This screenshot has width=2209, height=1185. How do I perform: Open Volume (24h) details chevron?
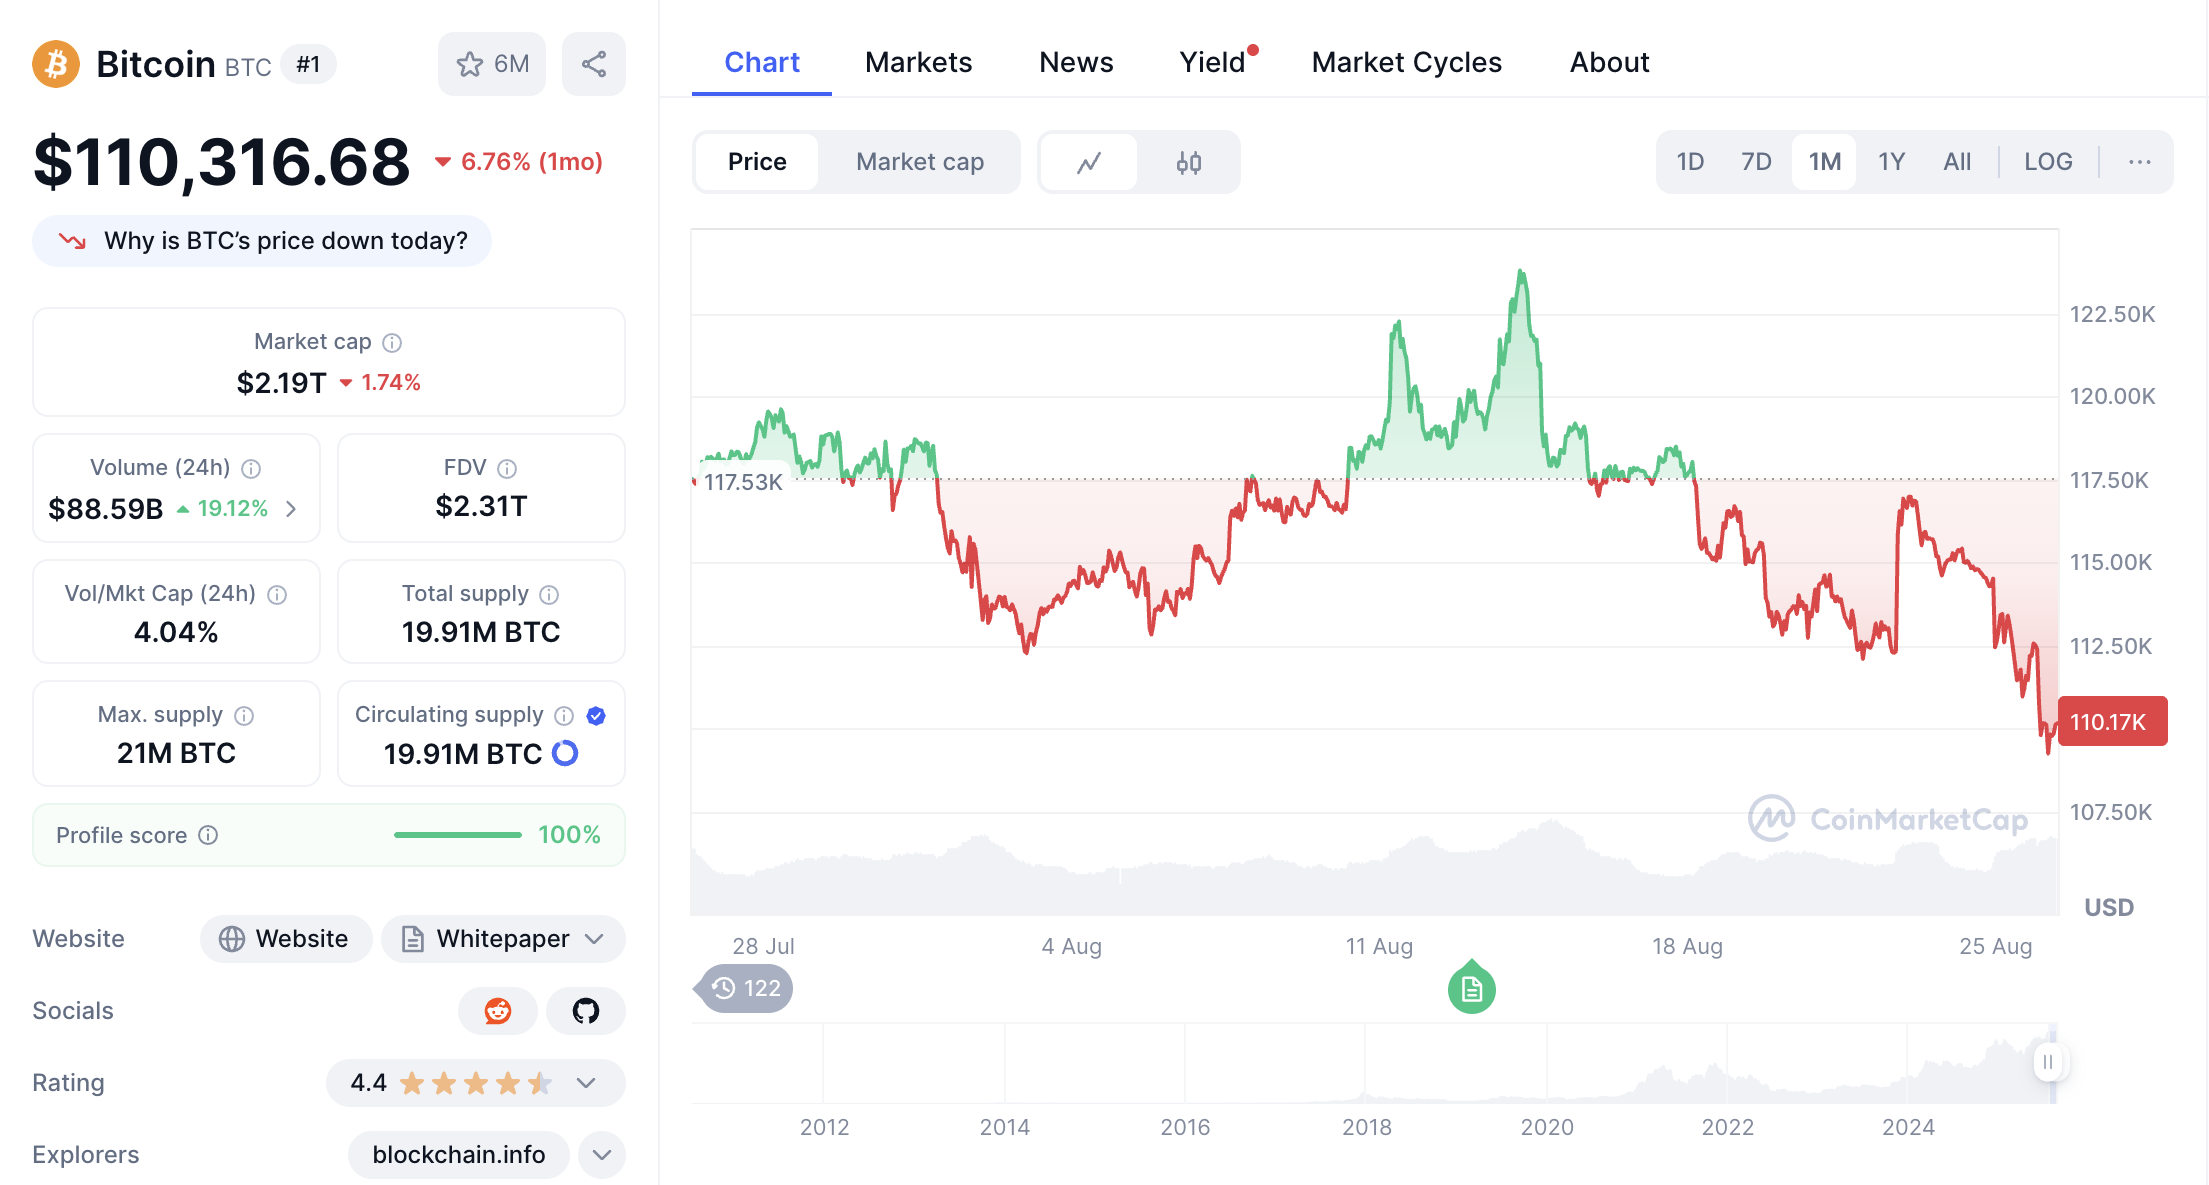point(291,509)
